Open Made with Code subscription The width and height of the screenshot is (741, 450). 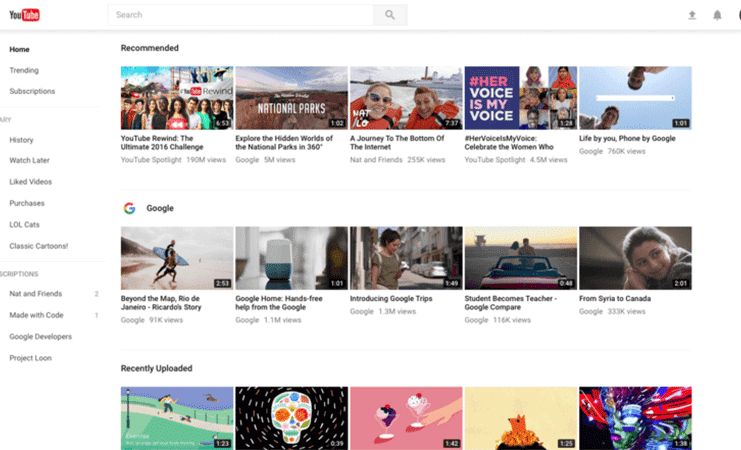[x=36, y=315]
